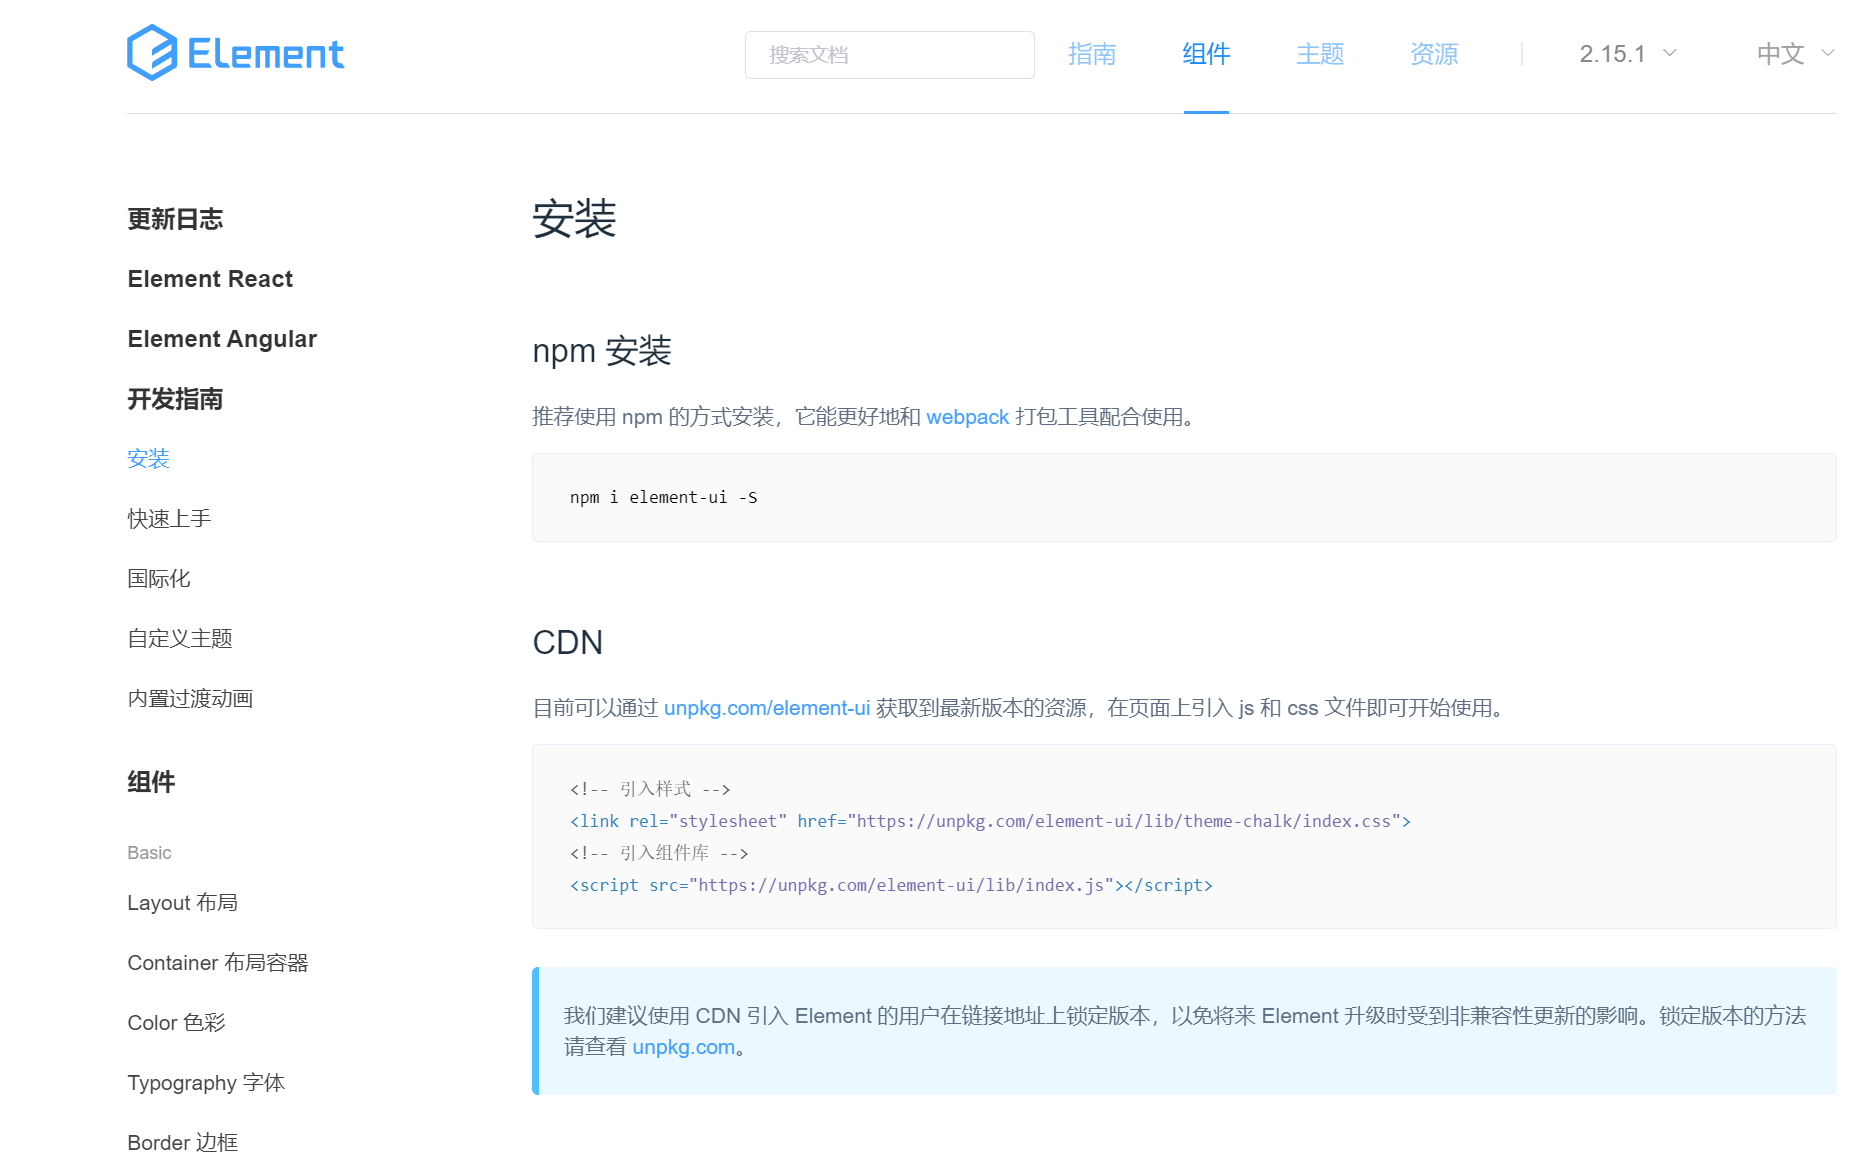
Task: Follow the unpkg.com link in the tip box
Action: point(683,1047)
